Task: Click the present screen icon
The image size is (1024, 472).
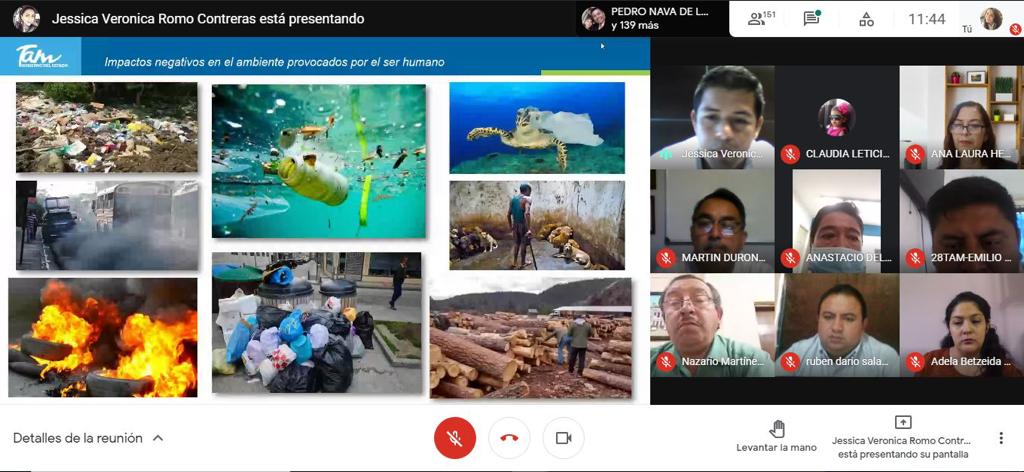Action: (x=902, y=423)
